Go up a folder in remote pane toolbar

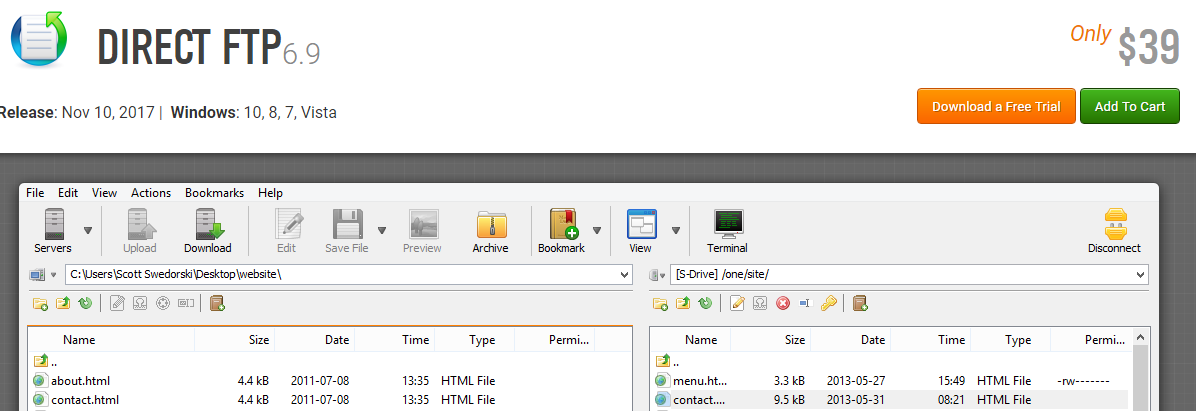pyautogui.click(x=683, y=303)
